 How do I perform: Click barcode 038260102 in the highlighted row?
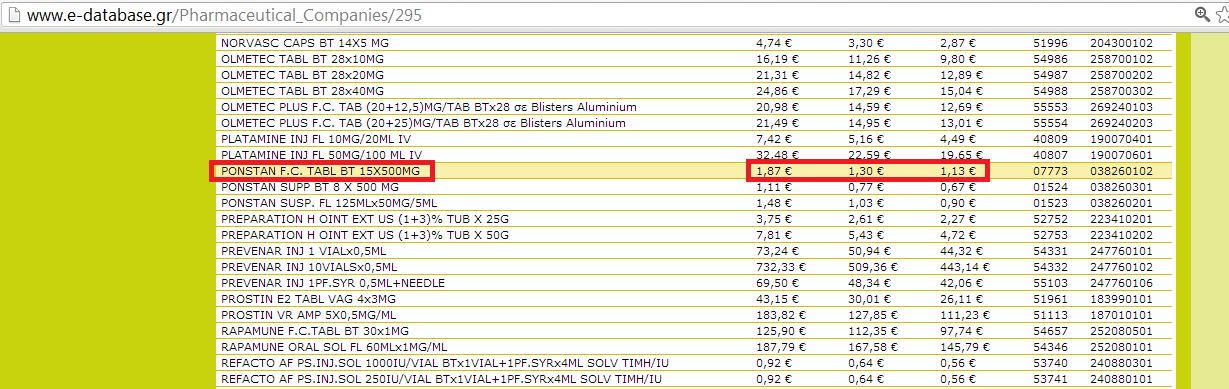tap(1121, 171)
